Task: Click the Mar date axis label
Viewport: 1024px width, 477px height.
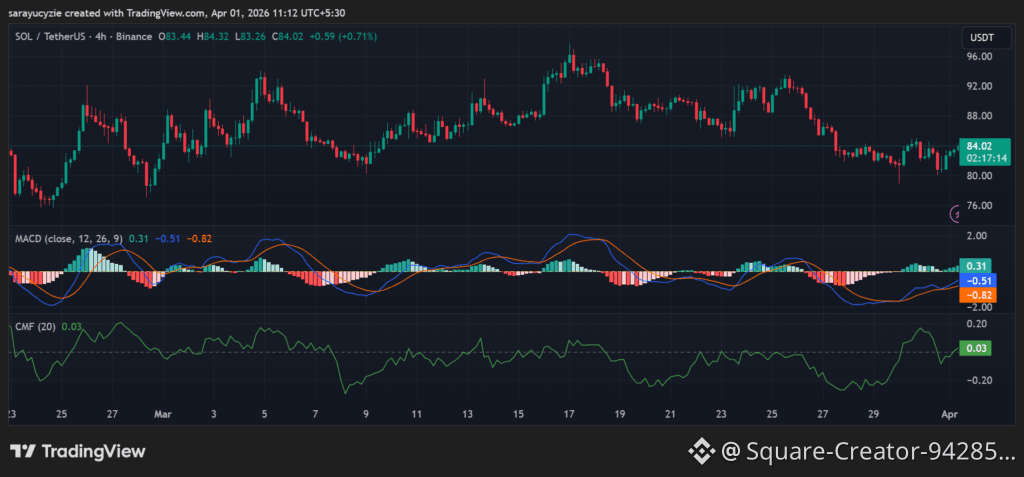Action: click(x=162, y=414)
